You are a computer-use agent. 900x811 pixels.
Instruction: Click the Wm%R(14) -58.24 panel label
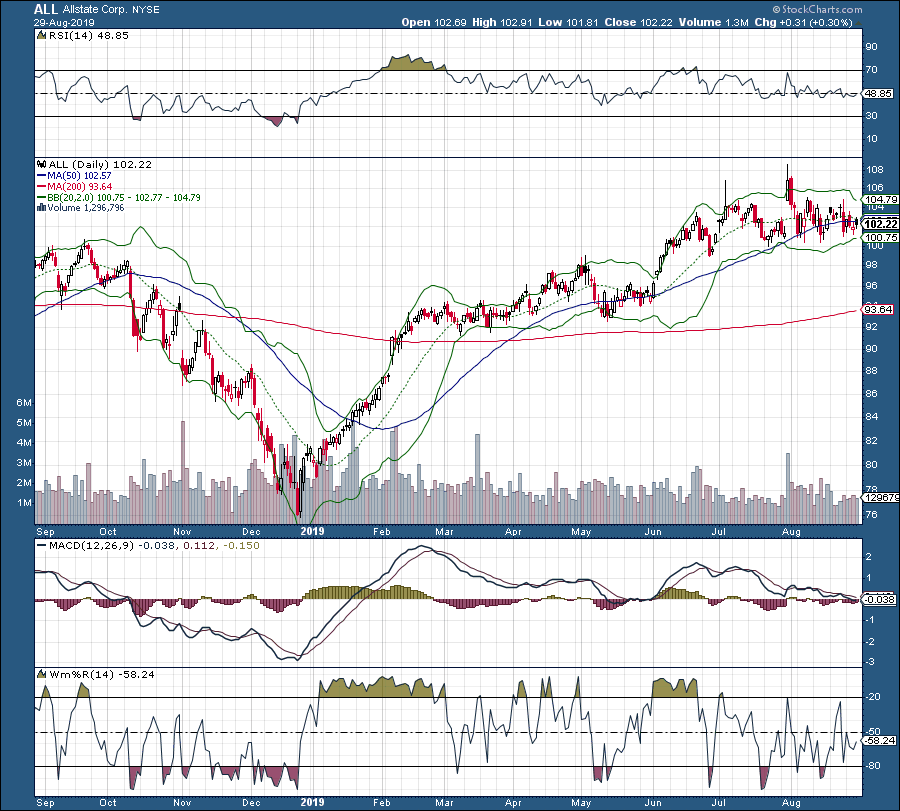[102, 674]
